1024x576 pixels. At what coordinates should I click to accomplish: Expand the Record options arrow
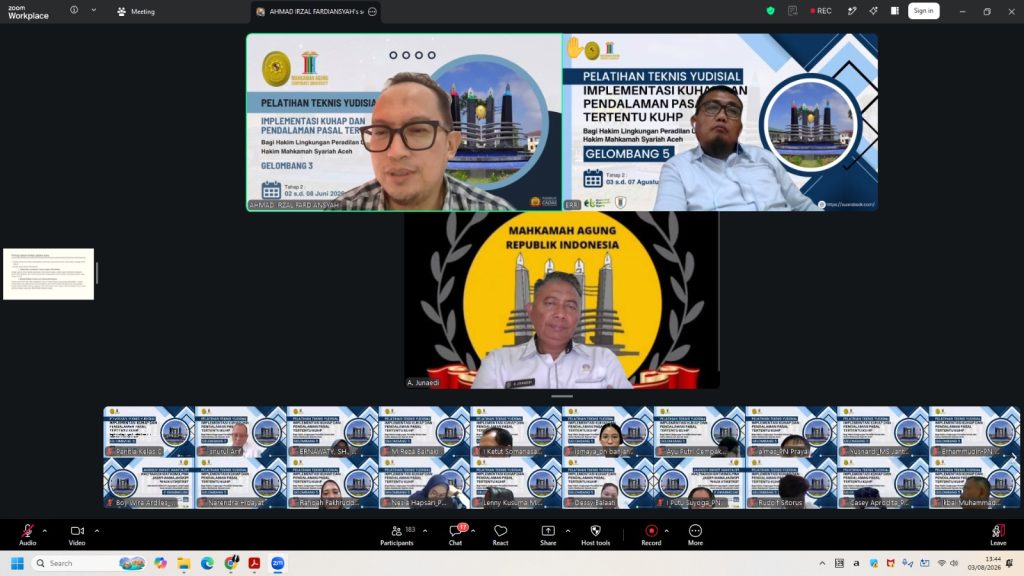[666, 531]
